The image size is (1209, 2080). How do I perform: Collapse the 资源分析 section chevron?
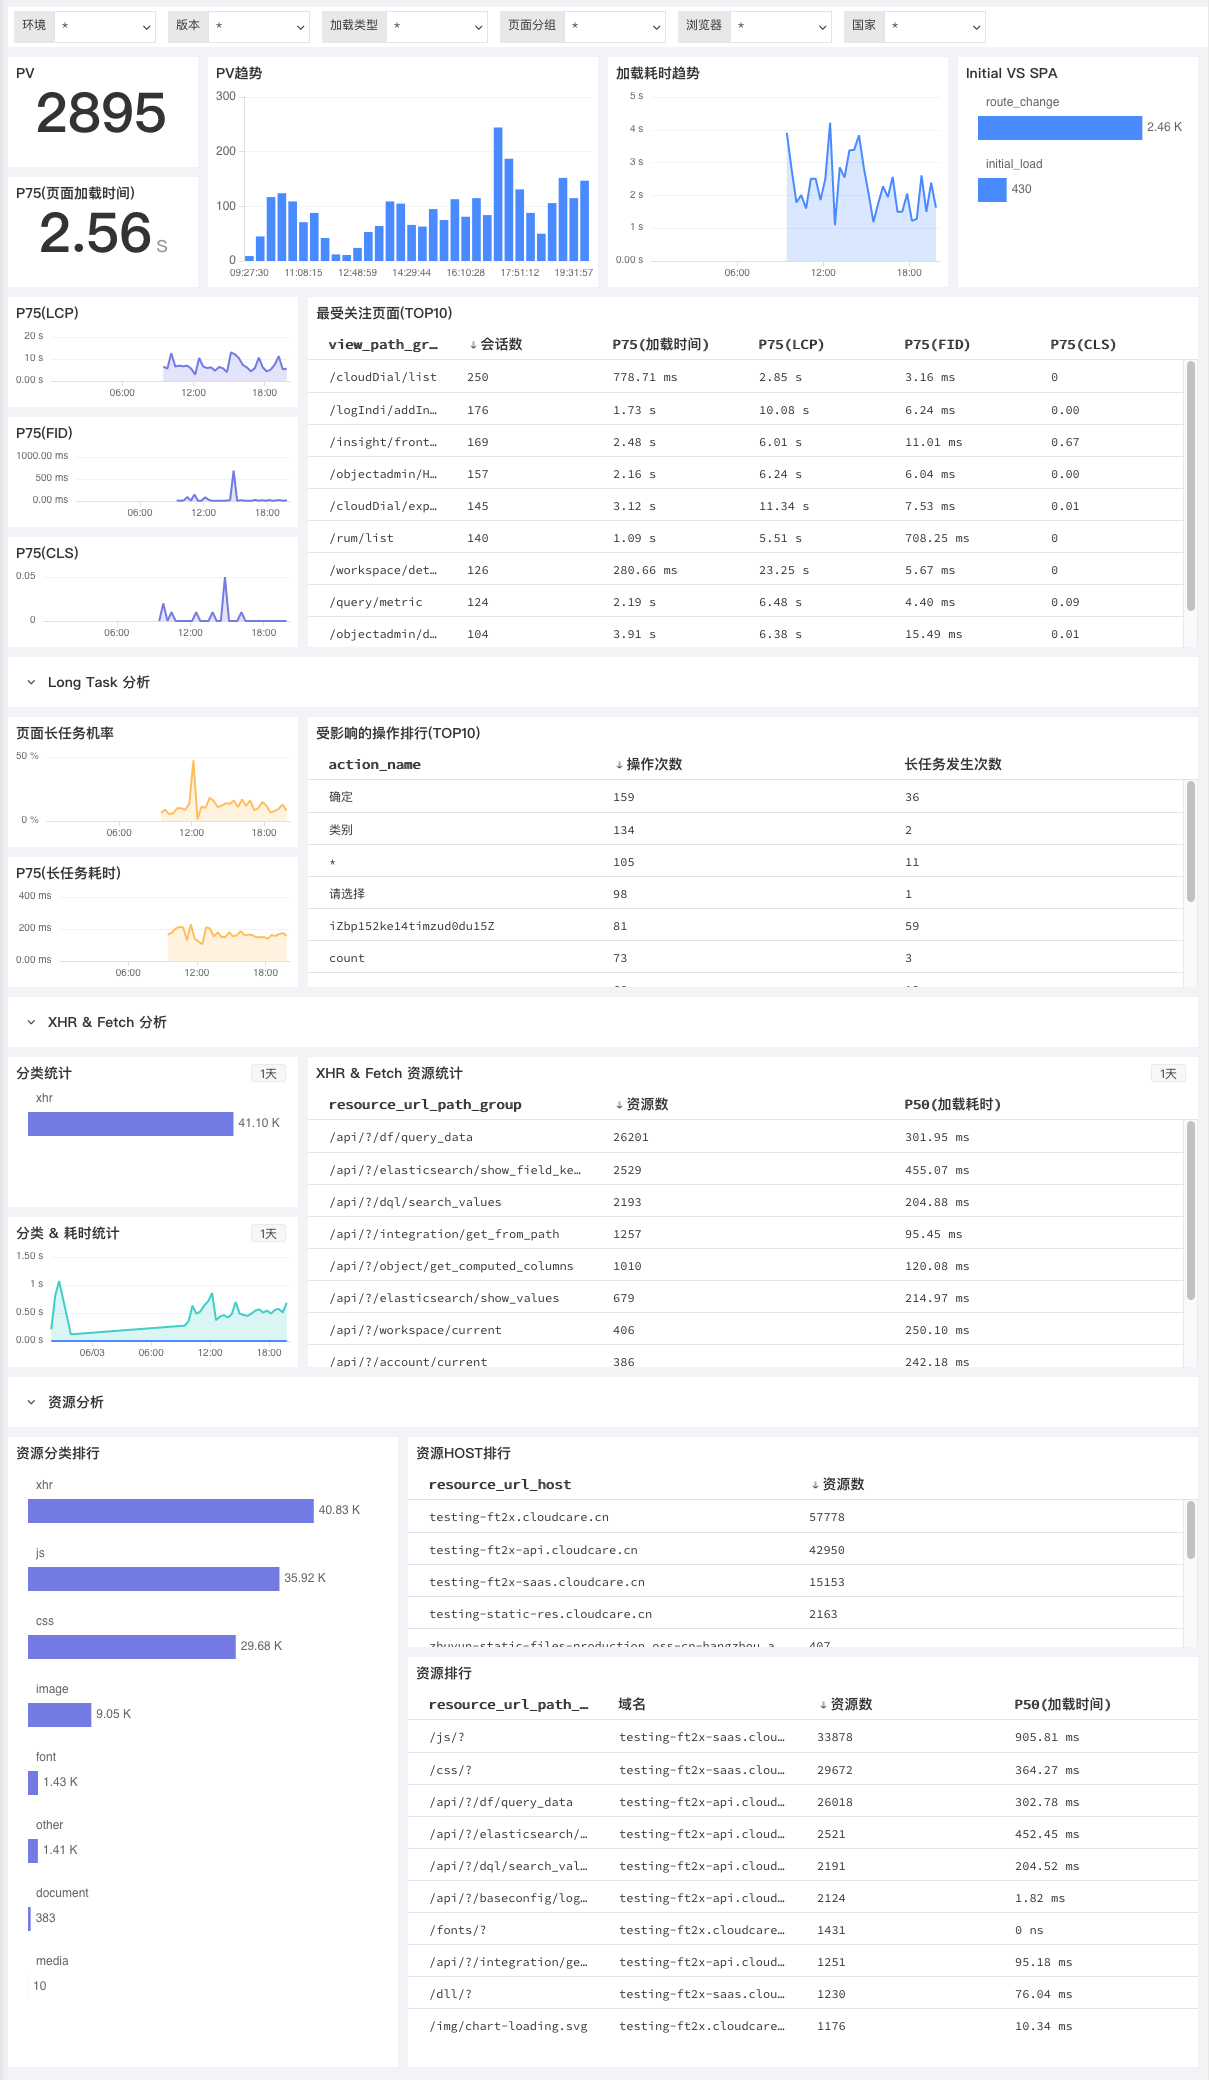point(31,1402)
